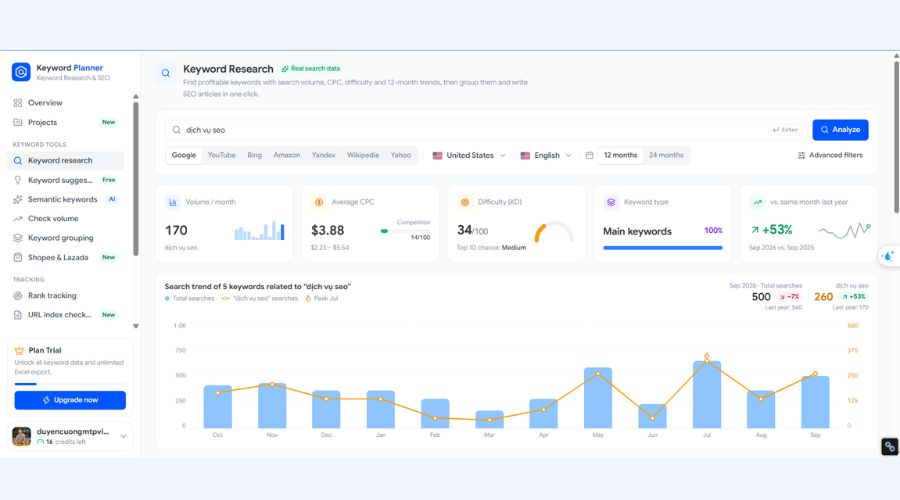Click the Average CPC coin icon

point(319,202)
